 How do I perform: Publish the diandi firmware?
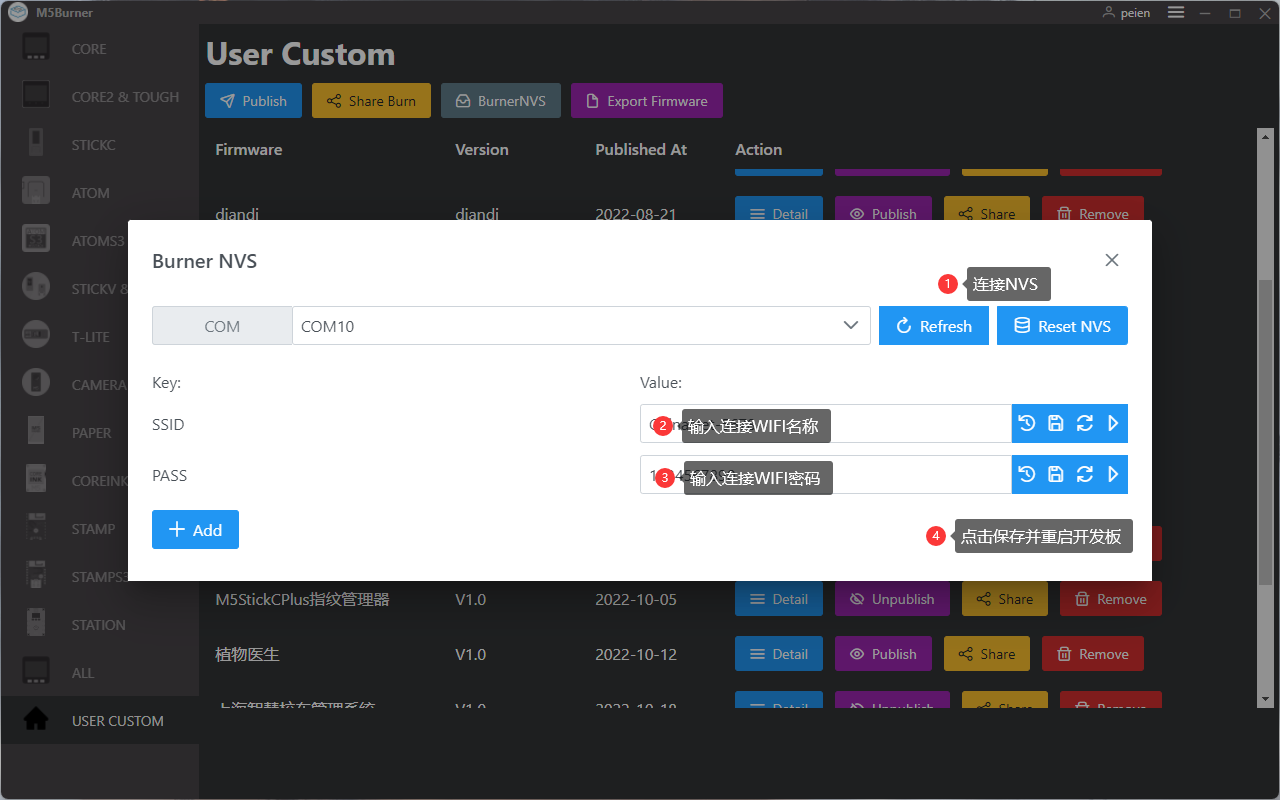coord(883,209)
